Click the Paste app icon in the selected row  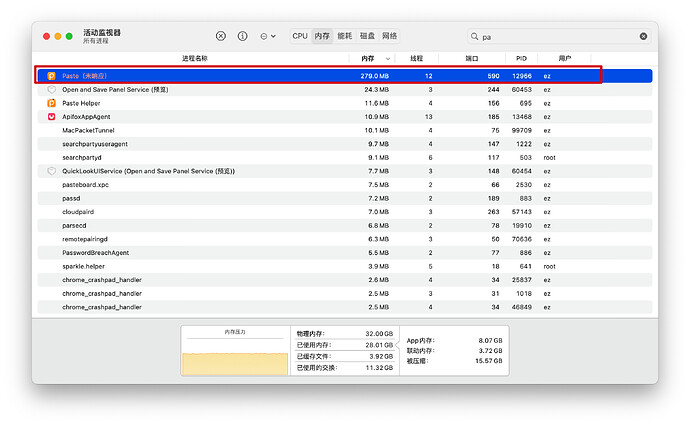51,76
